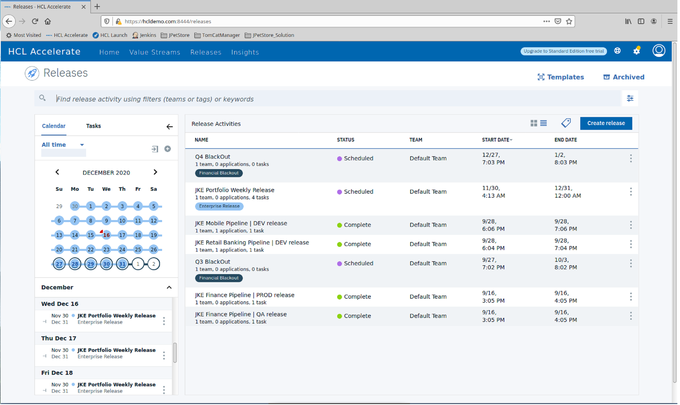
Task: Click the calendar panel scrollbar
Action: click(x=175, y=352)
